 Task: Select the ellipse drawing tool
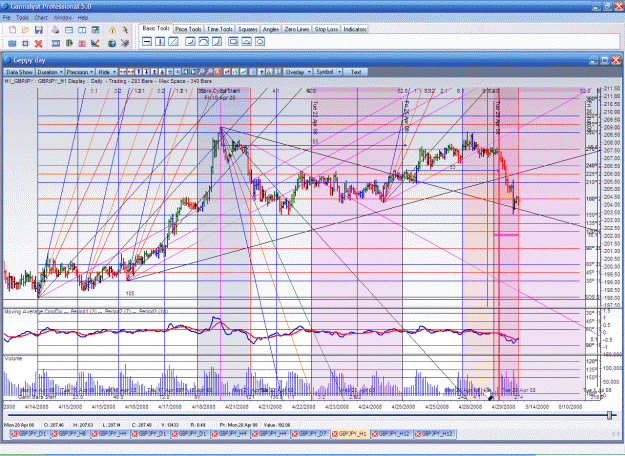[x=260, y=41]
